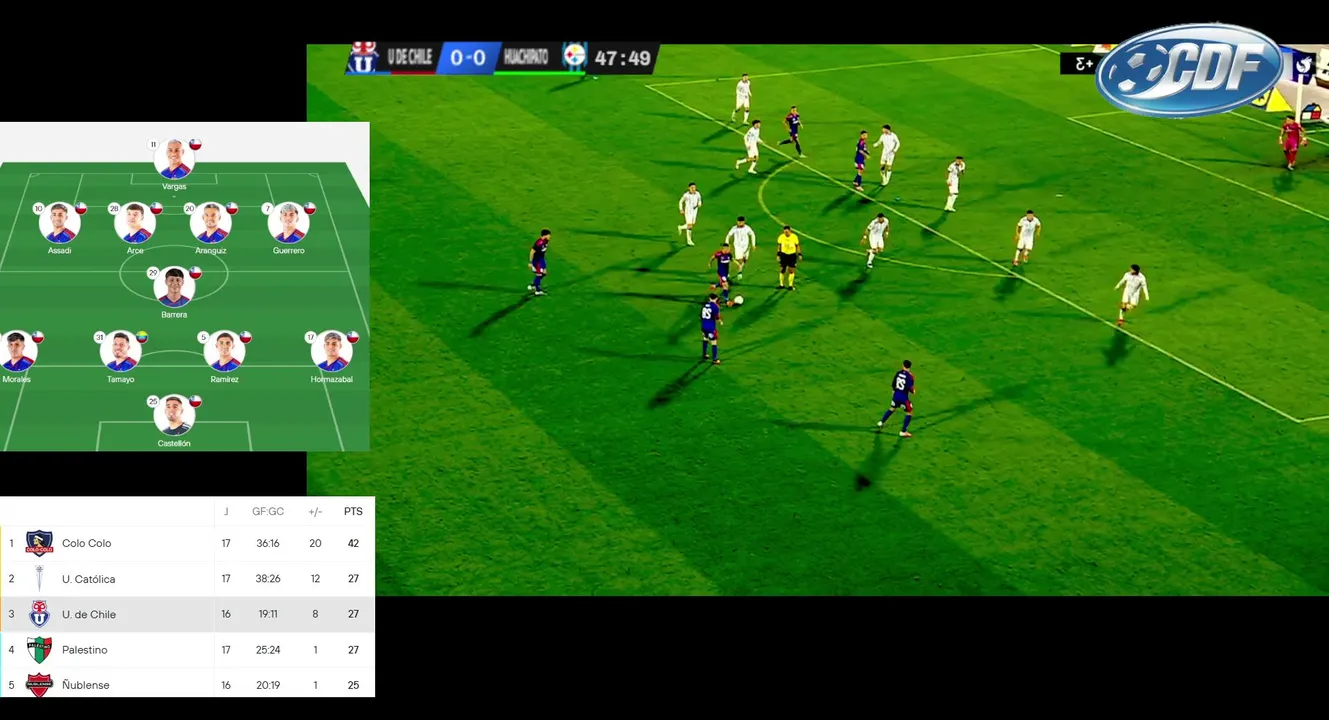Click the "GF:GC" column header
Image resolution: width=1329 pixels, height=720 pixels.
coord(268,512)
